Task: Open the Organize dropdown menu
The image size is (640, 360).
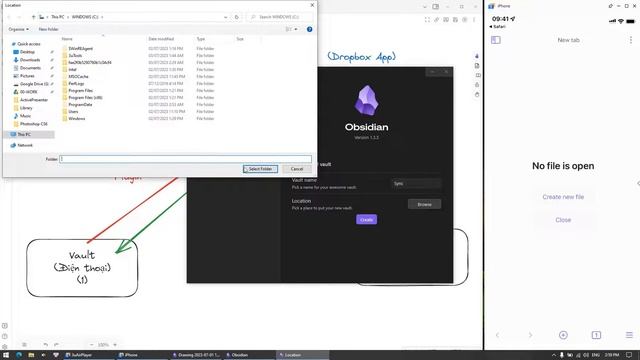Action: 18,29
